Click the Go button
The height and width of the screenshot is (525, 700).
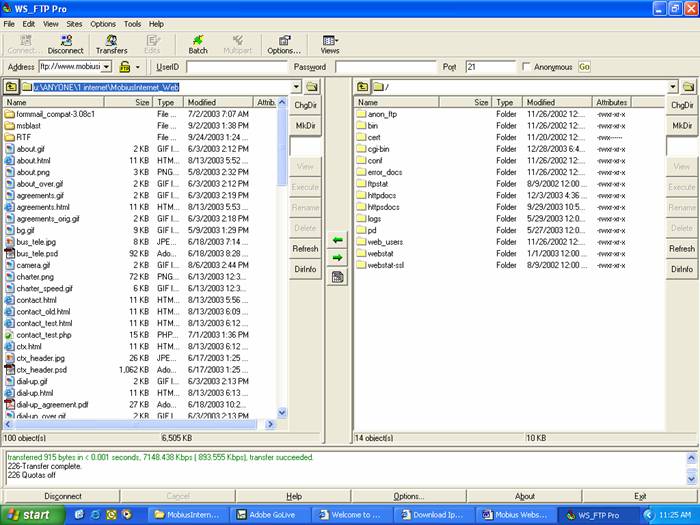click(584, 67)
